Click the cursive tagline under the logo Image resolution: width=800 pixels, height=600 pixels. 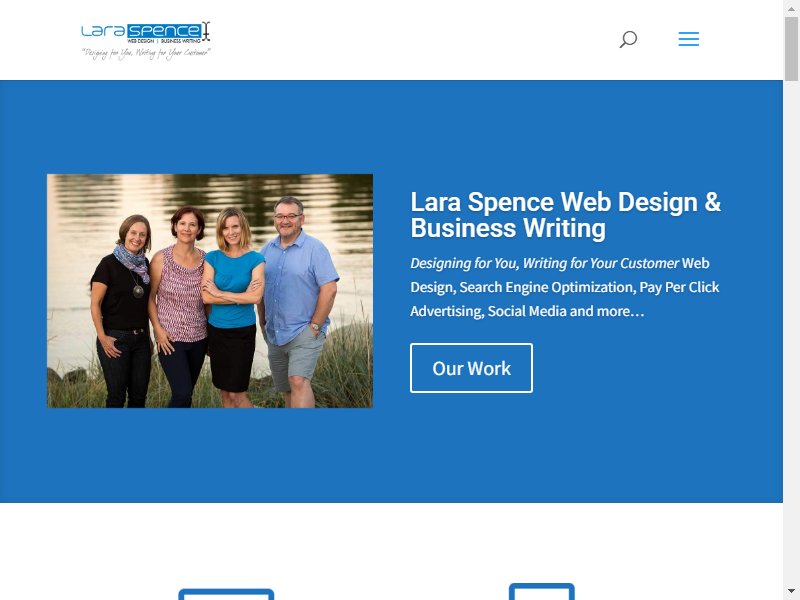click(x=146, y=53)
